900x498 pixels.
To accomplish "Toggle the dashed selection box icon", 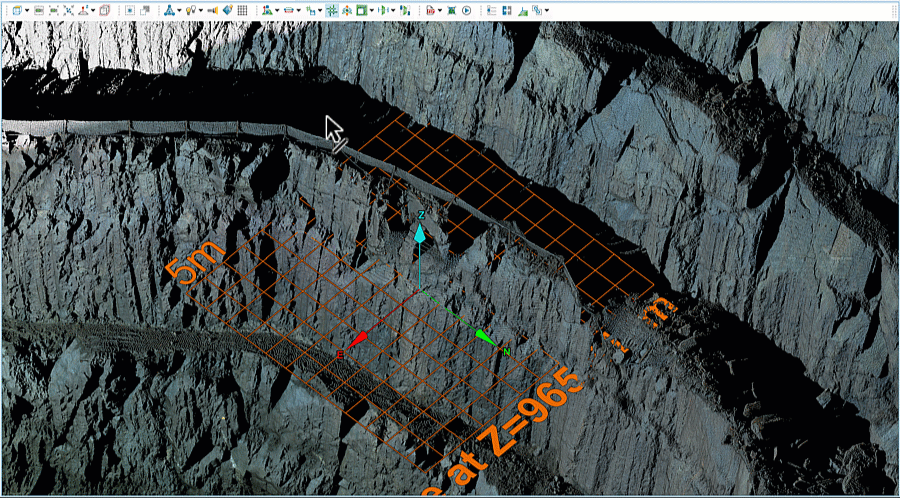I will [129, 10].
